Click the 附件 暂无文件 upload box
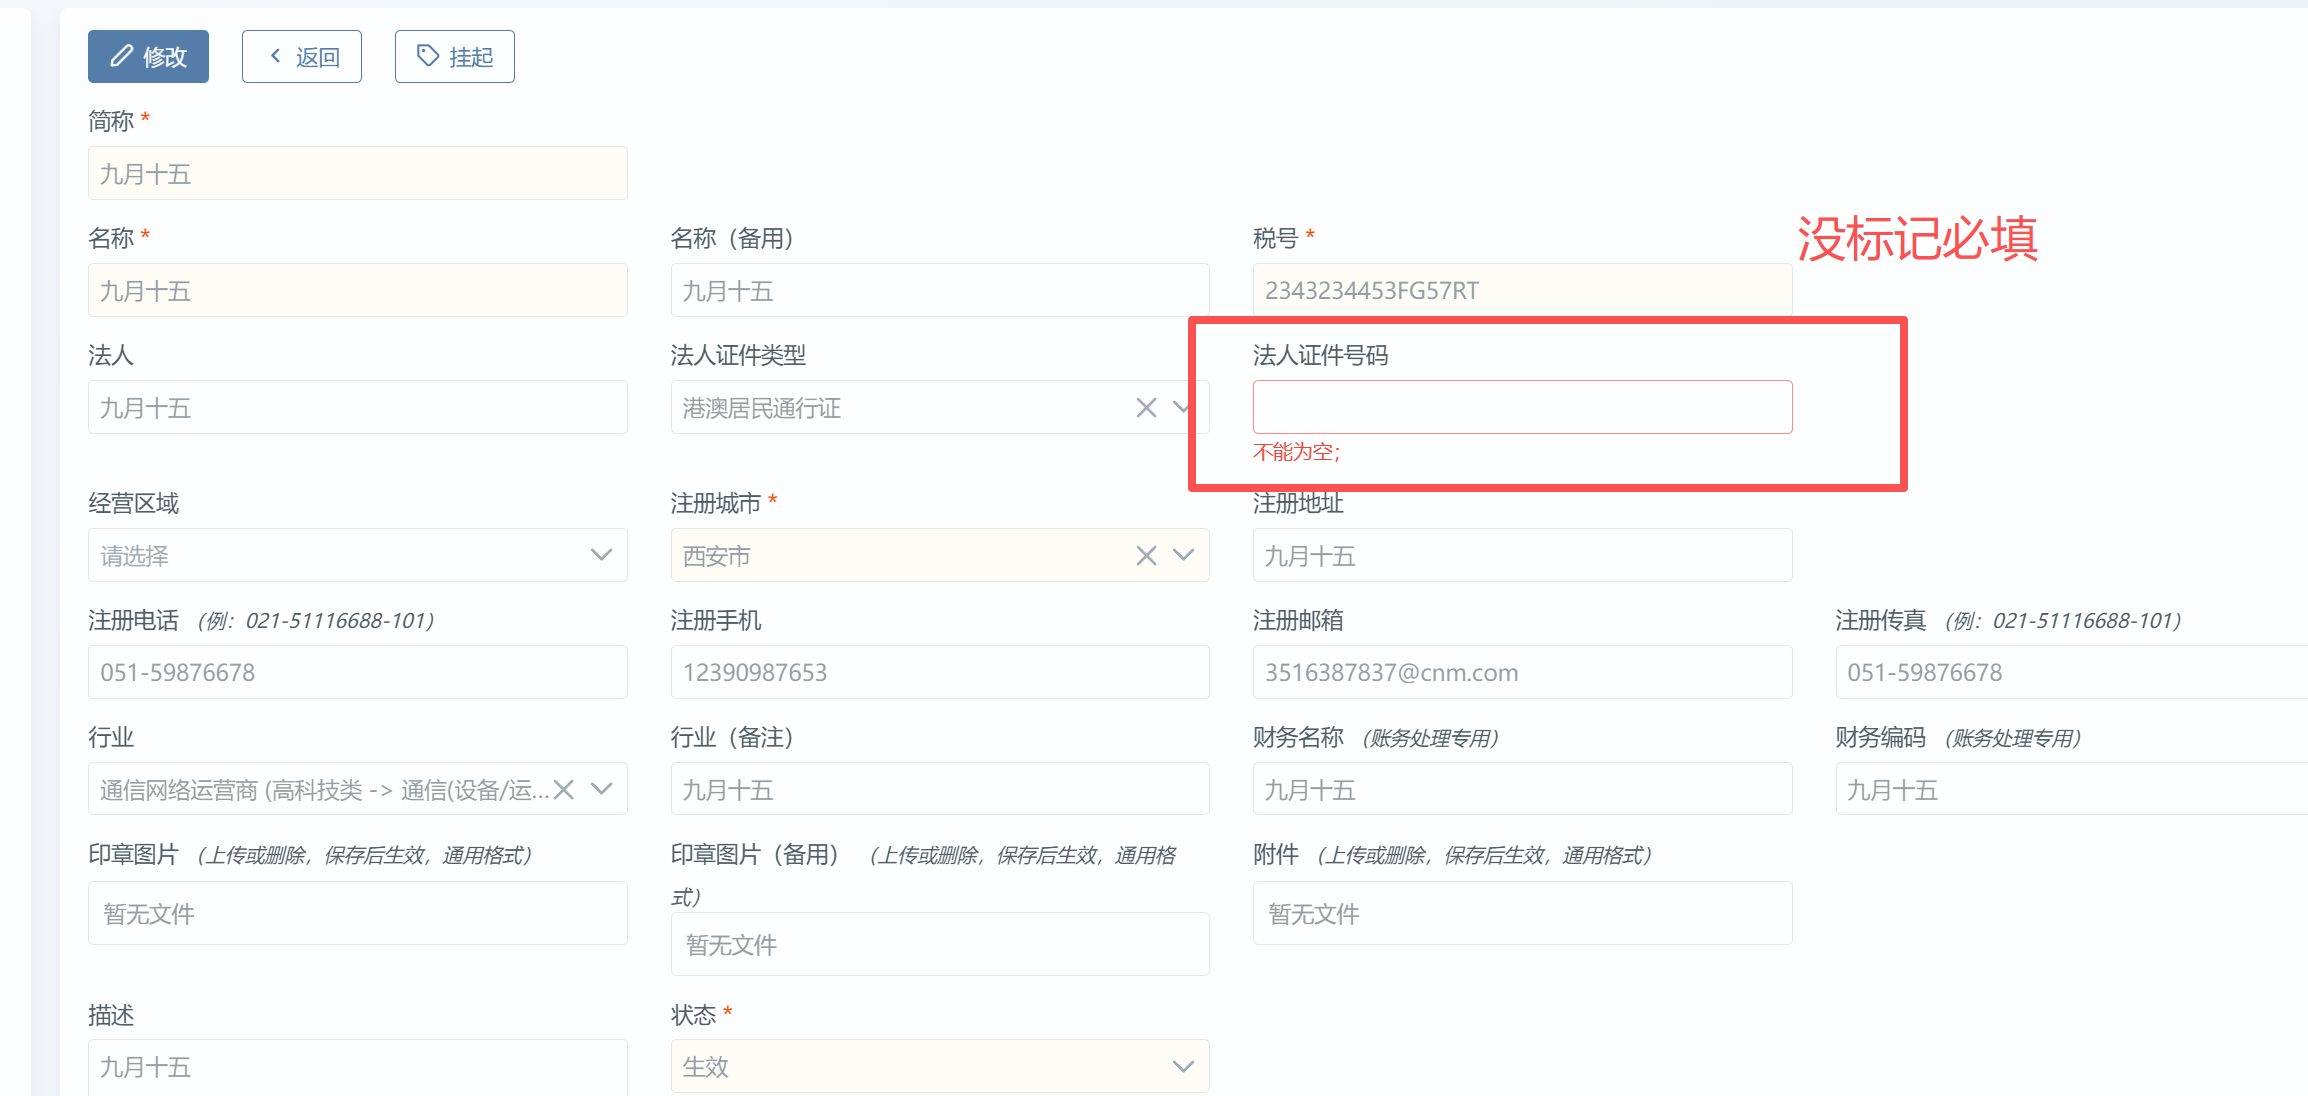The height and width of the screenshot is (1096, 2308). click(1521, 913)
